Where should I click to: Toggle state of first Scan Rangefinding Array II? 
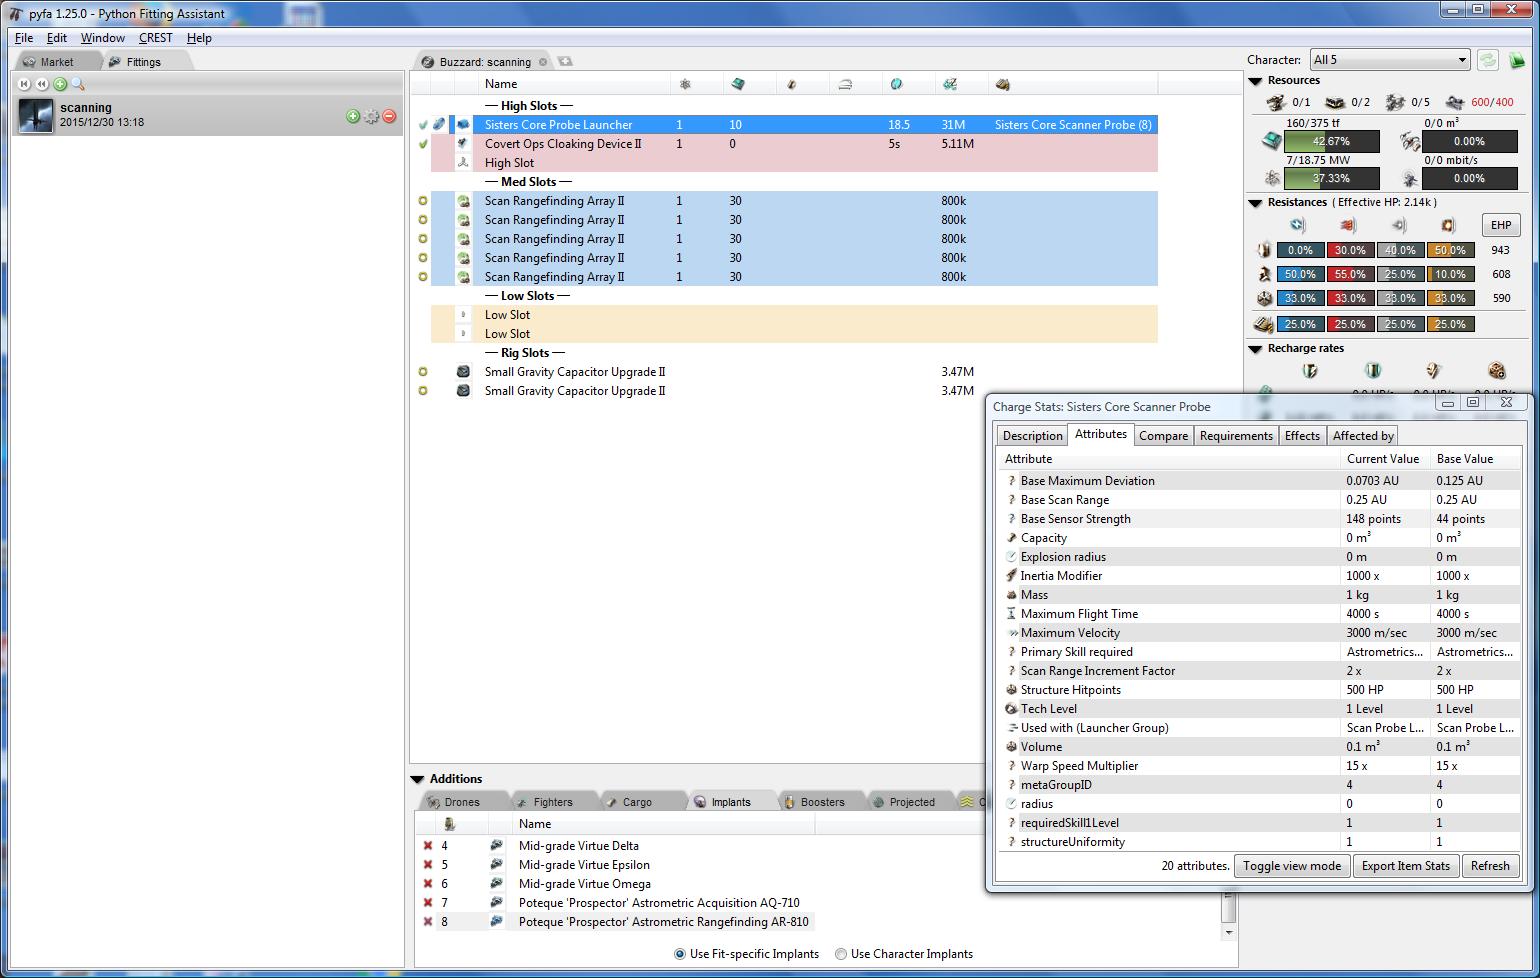coord(423,201)
